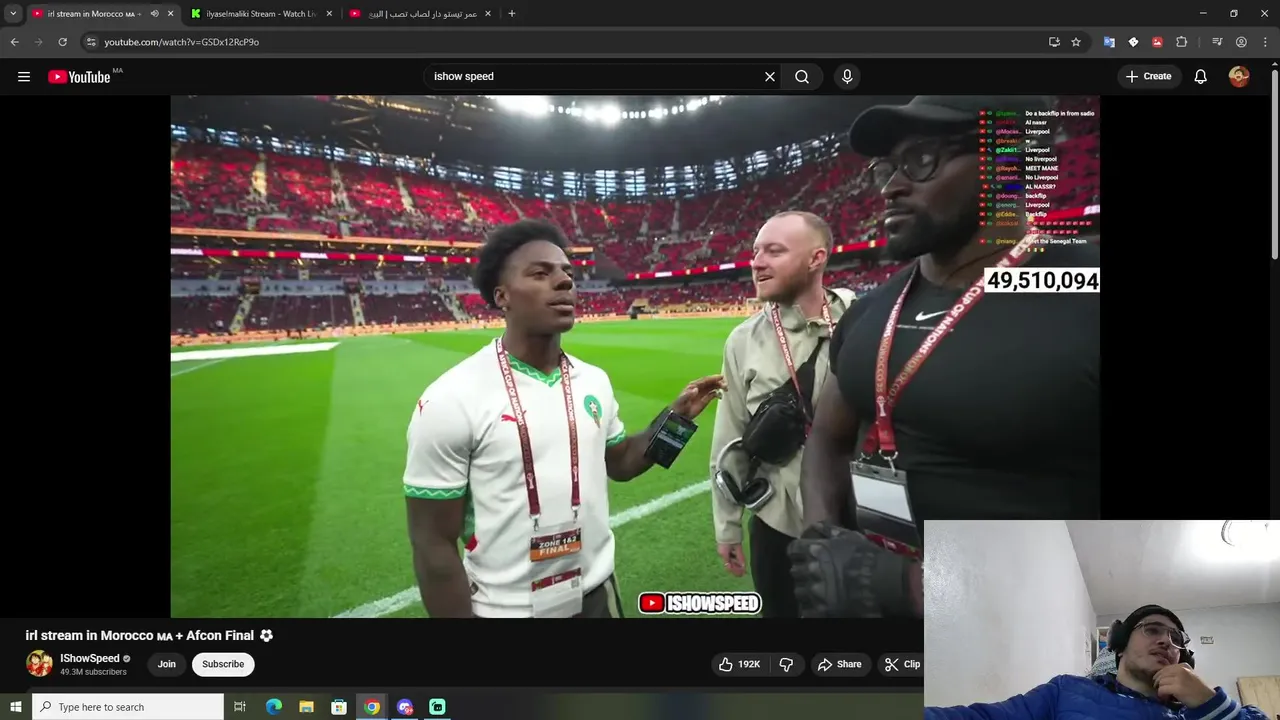
Task: Click the Chrome taskbar icon
Action: tap(372, 707)
